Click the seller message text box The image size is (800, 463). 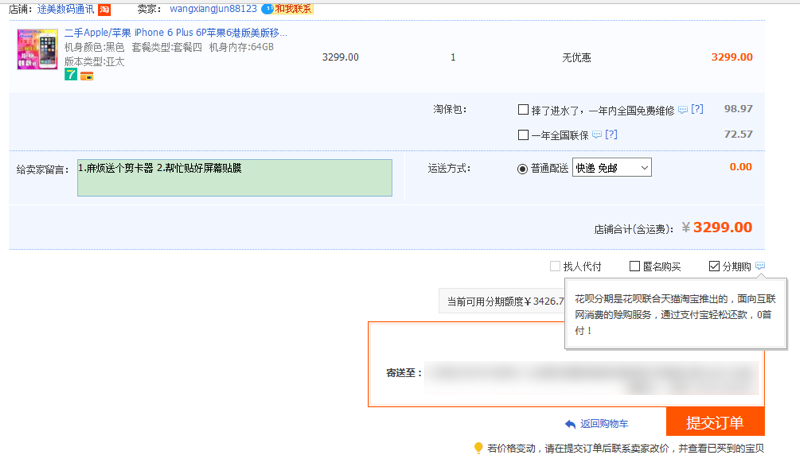(235, 178)
